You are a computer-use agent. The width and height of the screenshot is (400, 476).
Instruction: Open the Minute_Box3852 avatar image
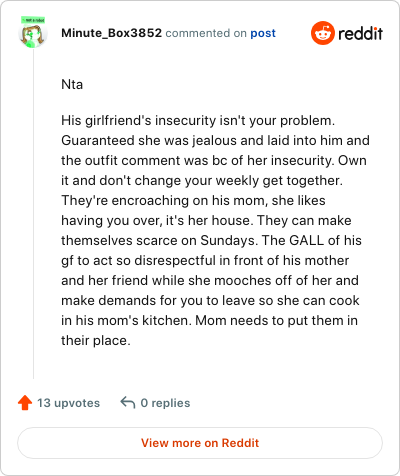pyautogui.click(x=33, y=35)
